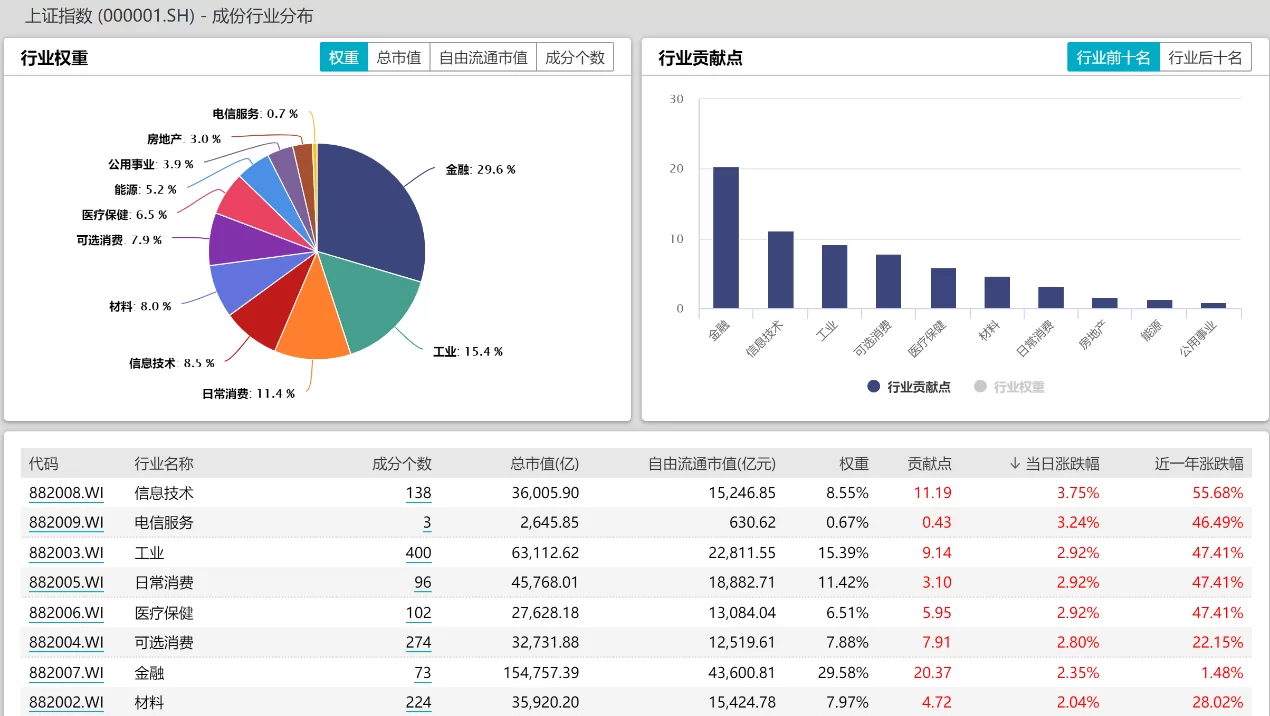Click the 工业 bar in contribution chart
Viewport: 1270px width, 716px height.
835,277
